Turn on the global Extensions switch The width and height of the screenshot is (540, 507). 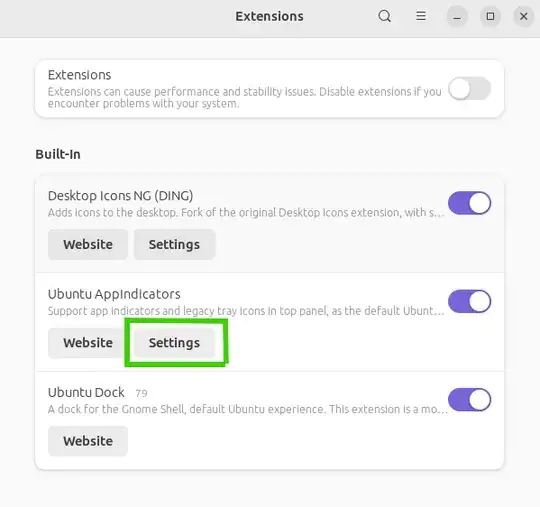point(469,89)
